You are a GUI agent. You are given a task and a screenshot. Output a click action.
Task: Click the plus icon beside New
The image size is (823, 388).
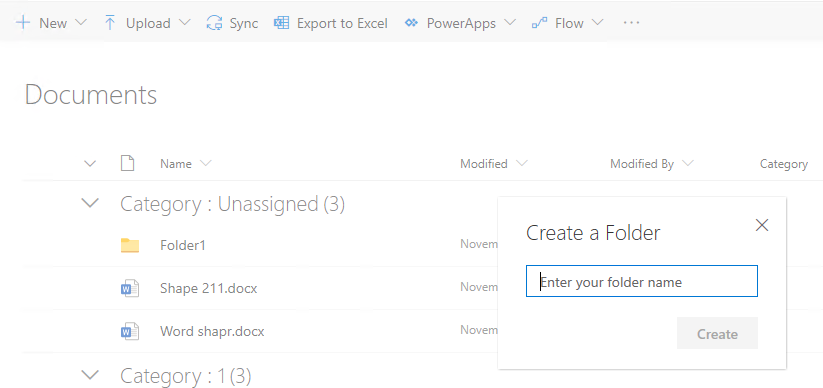pyautogui.click(x=23, y=23)
